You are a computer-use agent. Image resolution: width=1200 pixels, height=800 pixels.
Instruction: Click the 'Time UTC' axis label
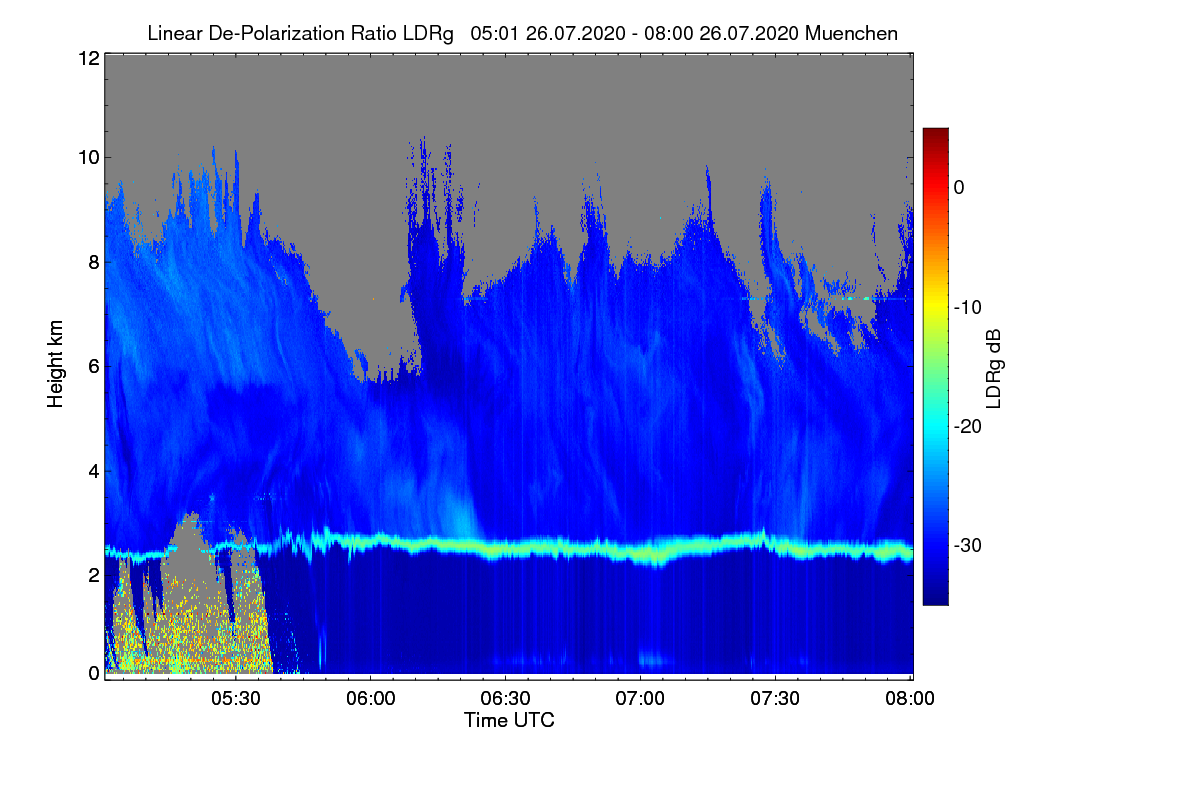pos(509,720)
